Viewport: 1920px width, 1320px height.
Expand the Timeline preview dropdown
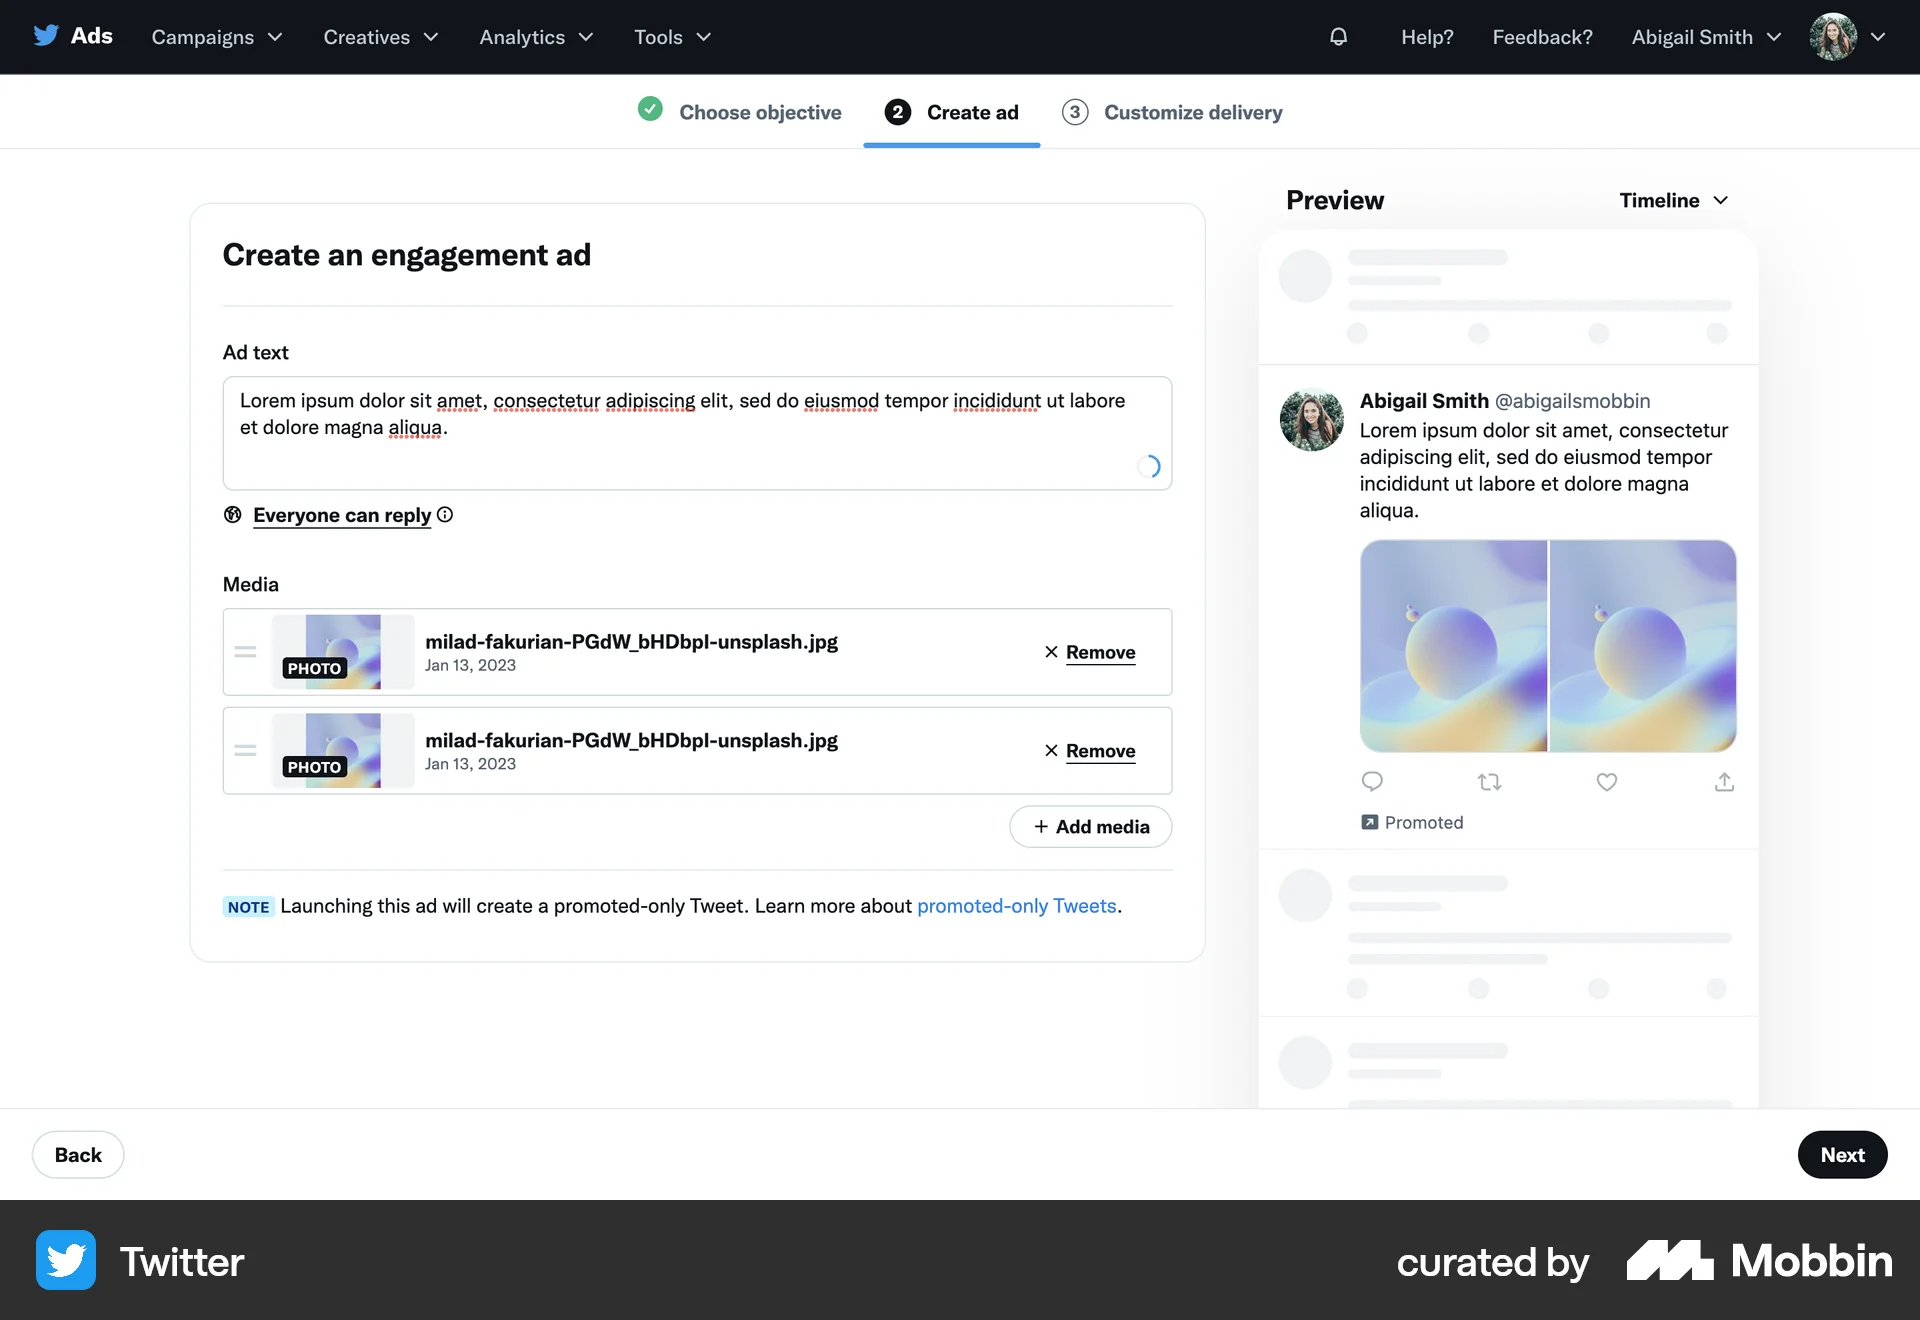tap(1673, 200)
